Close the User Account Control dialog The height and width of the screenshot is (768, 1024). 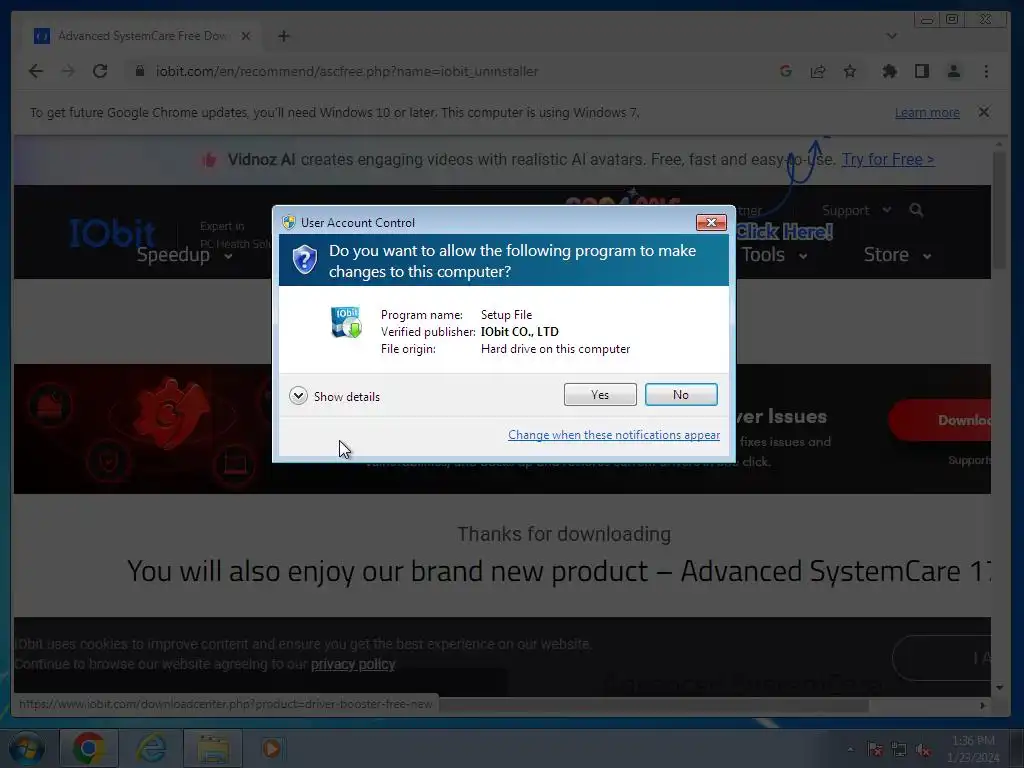pos(711,223)
